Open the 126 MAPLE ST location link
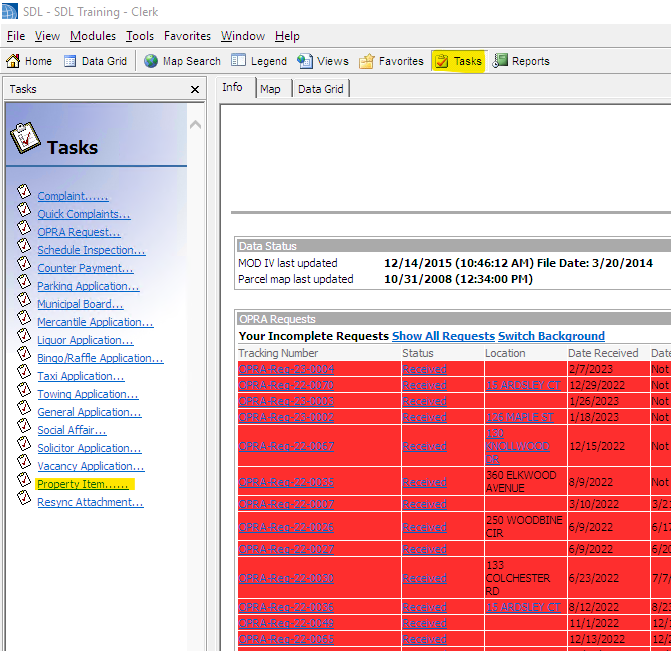 [520, 417]
